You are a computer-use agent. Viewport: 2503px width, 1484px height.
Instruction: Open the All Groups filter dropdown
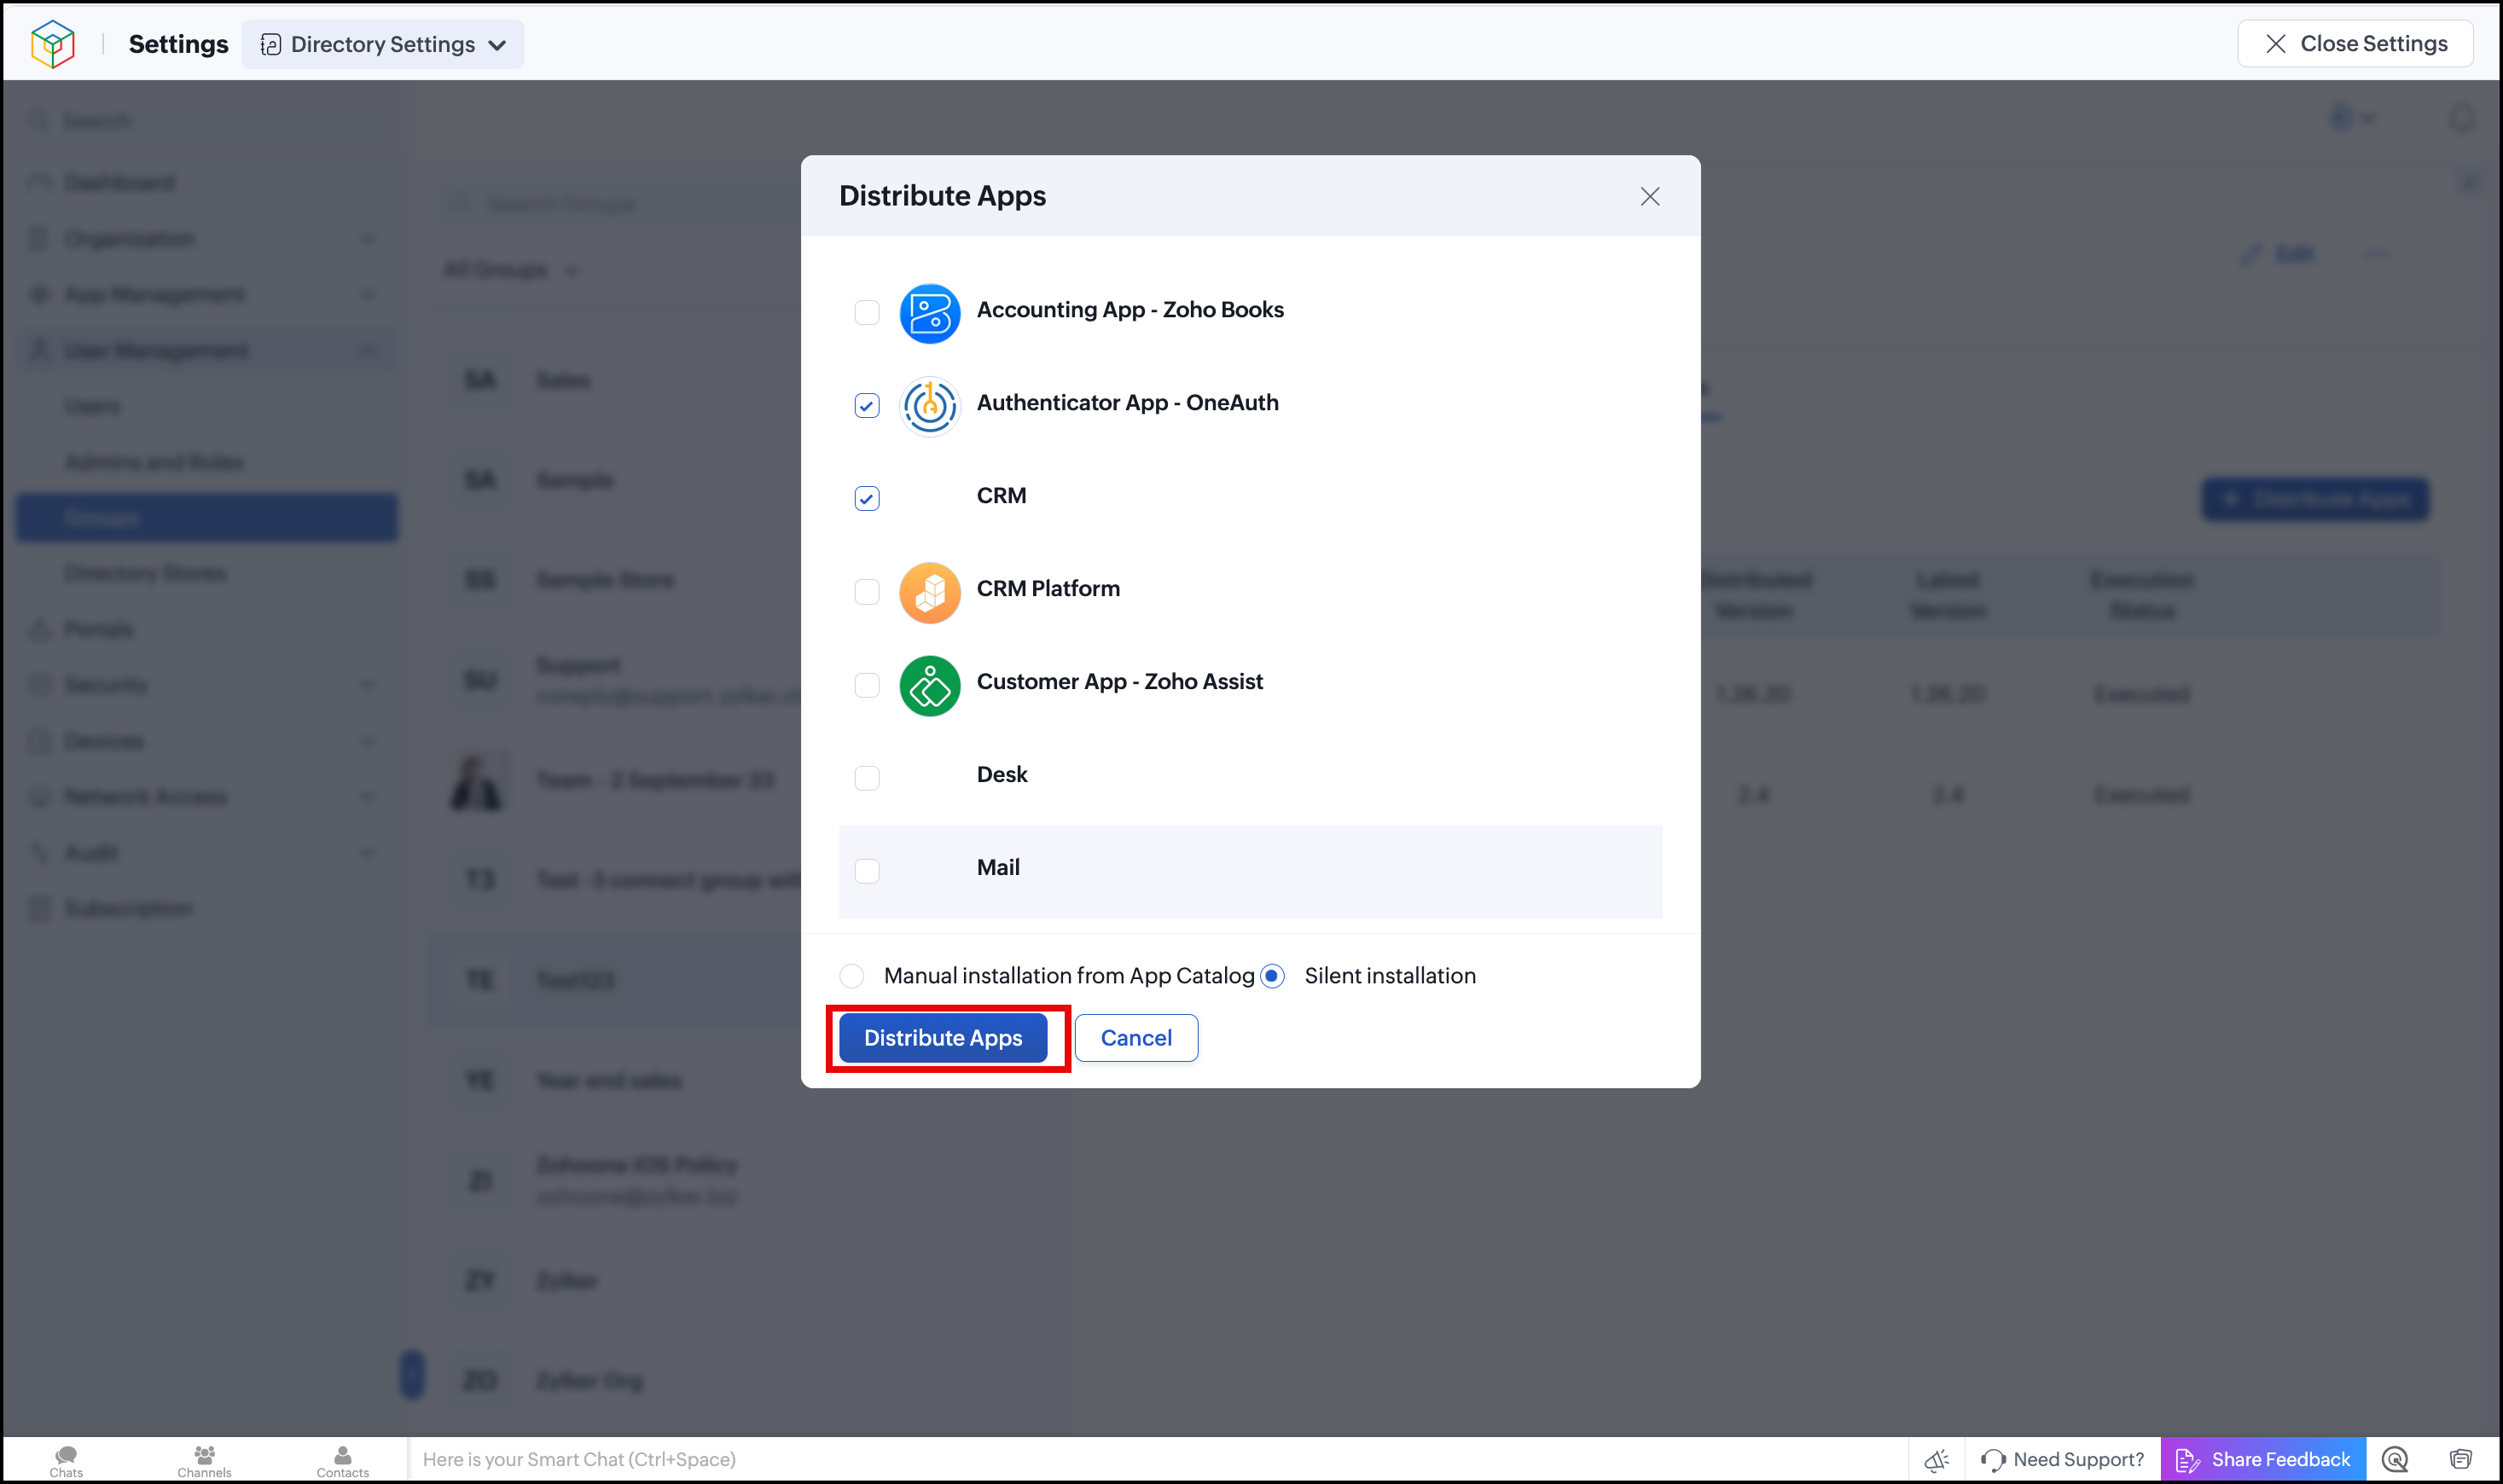click(511, 270)
